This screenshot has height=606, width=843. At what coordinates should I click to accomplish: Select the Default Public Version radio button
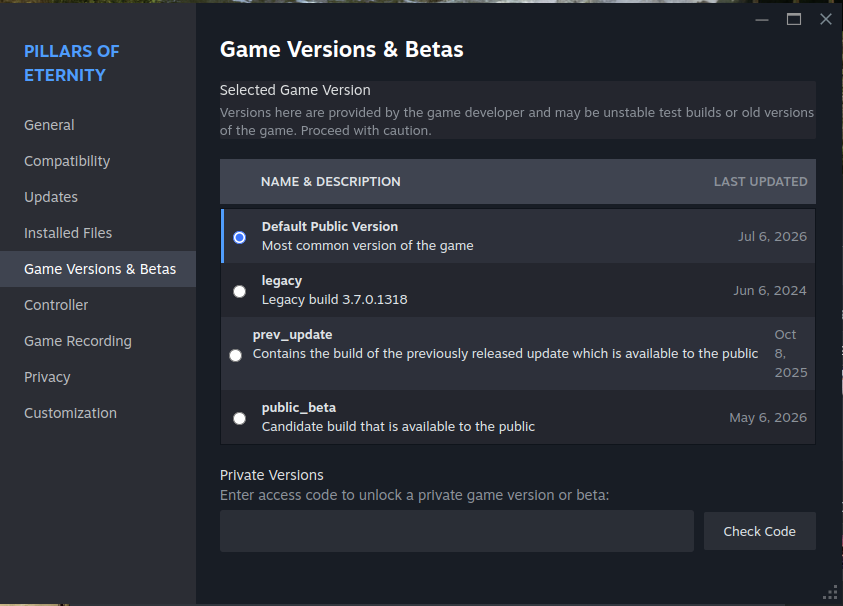(239, 237)
